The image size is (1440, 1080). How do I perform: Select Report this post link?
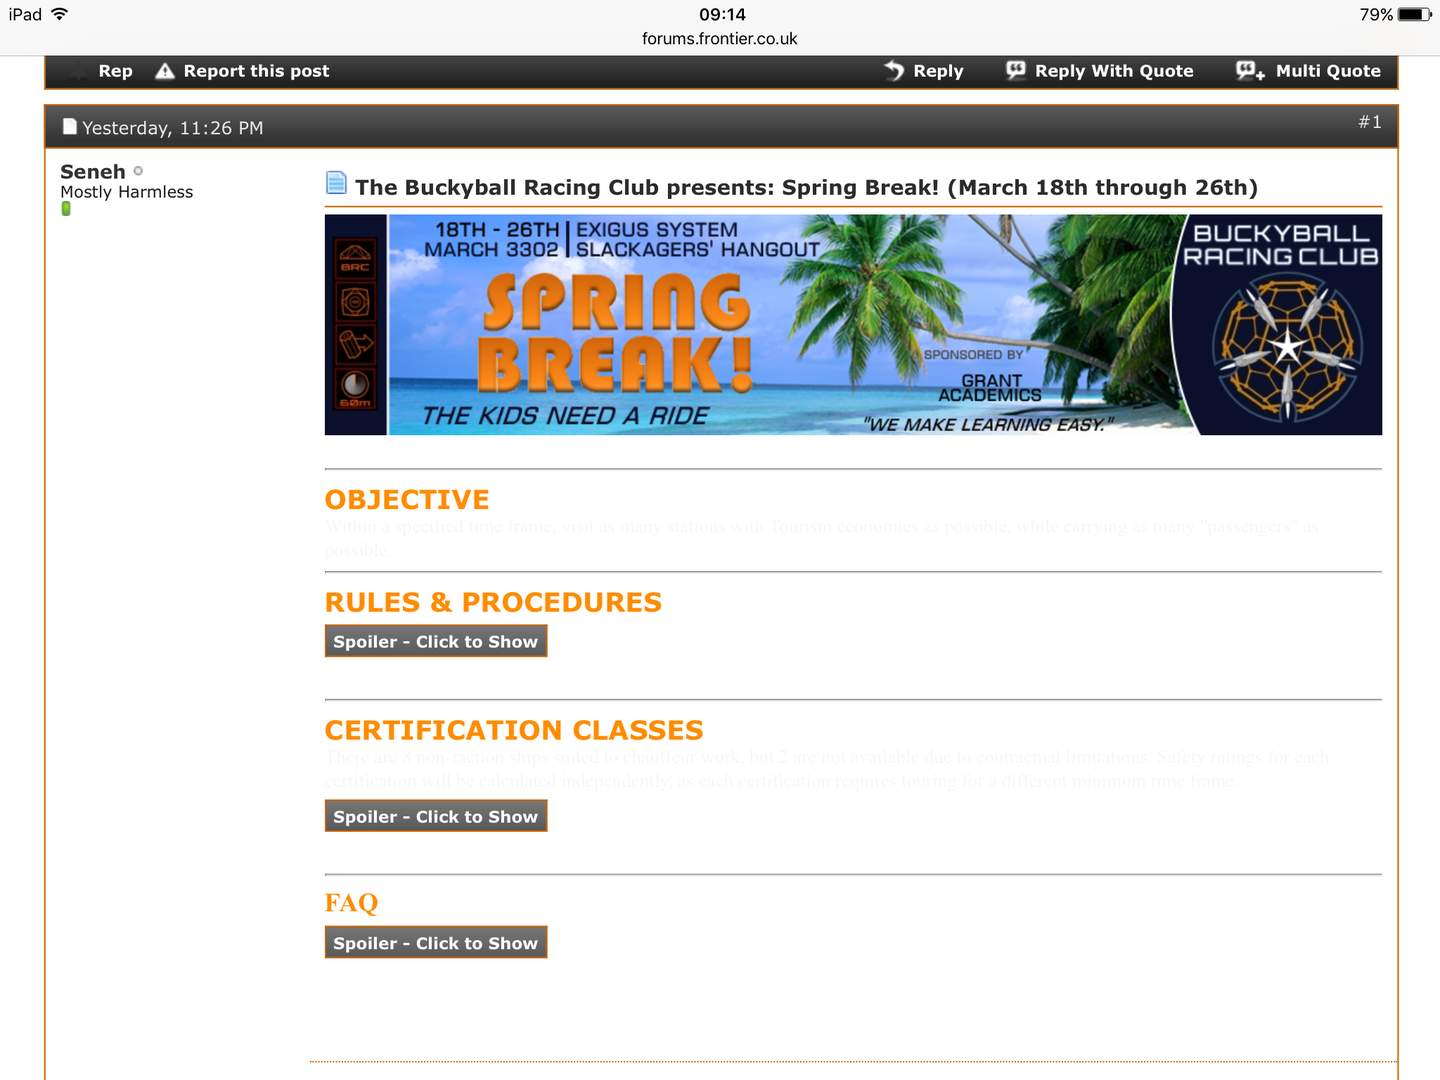point(256,71)
